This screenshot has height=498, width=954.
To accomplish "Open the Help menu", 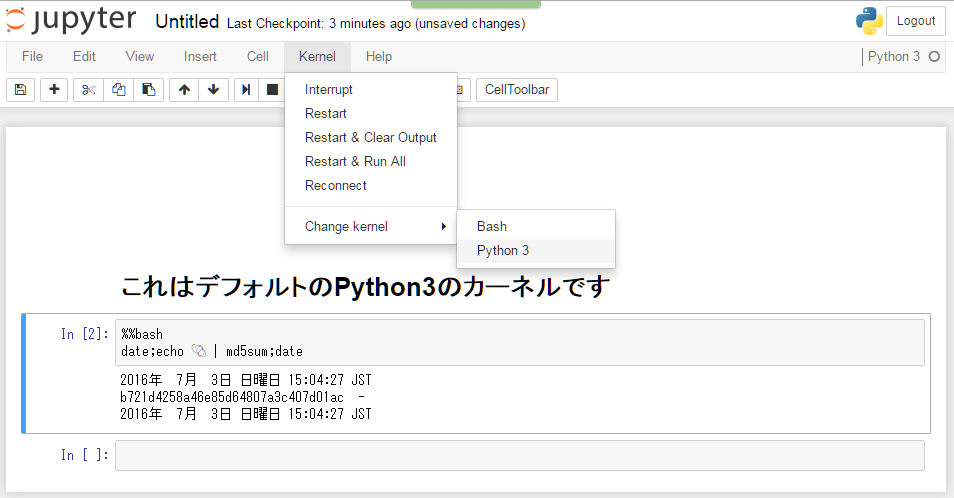I will point(378,57).
